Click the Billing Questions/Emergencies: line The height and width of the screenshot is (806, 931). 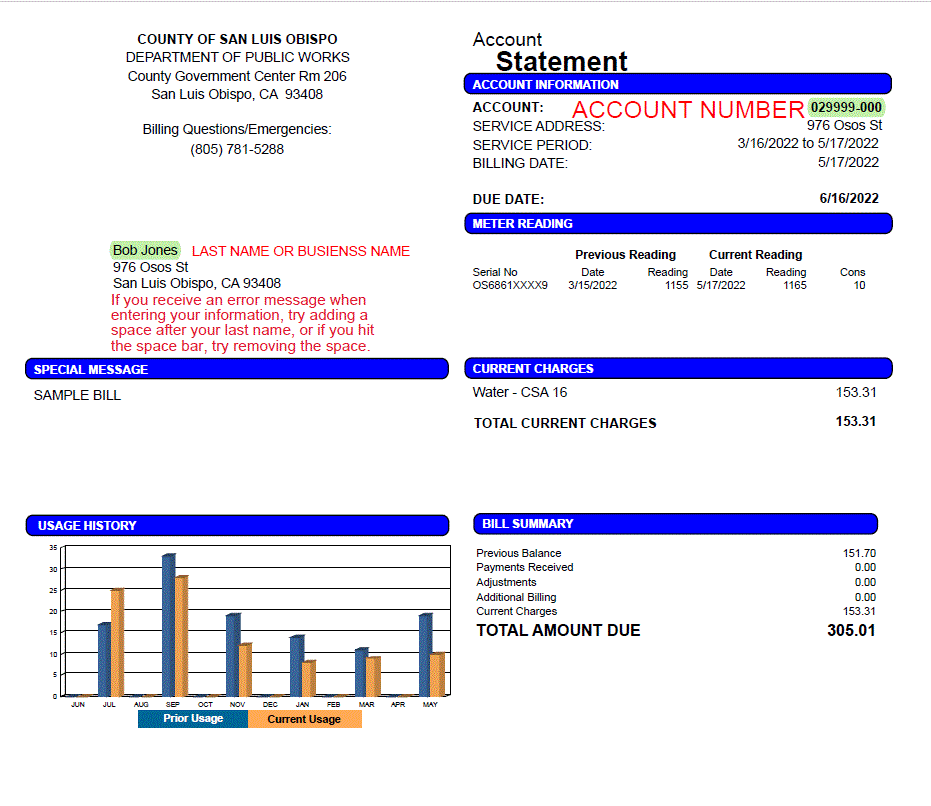click(x=237, y=129)
